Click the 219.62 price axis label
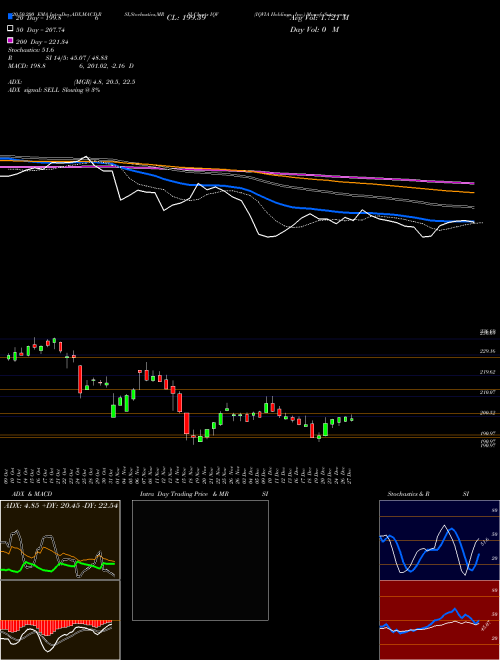This screenshot has height=660, width=500. point(488,372)
